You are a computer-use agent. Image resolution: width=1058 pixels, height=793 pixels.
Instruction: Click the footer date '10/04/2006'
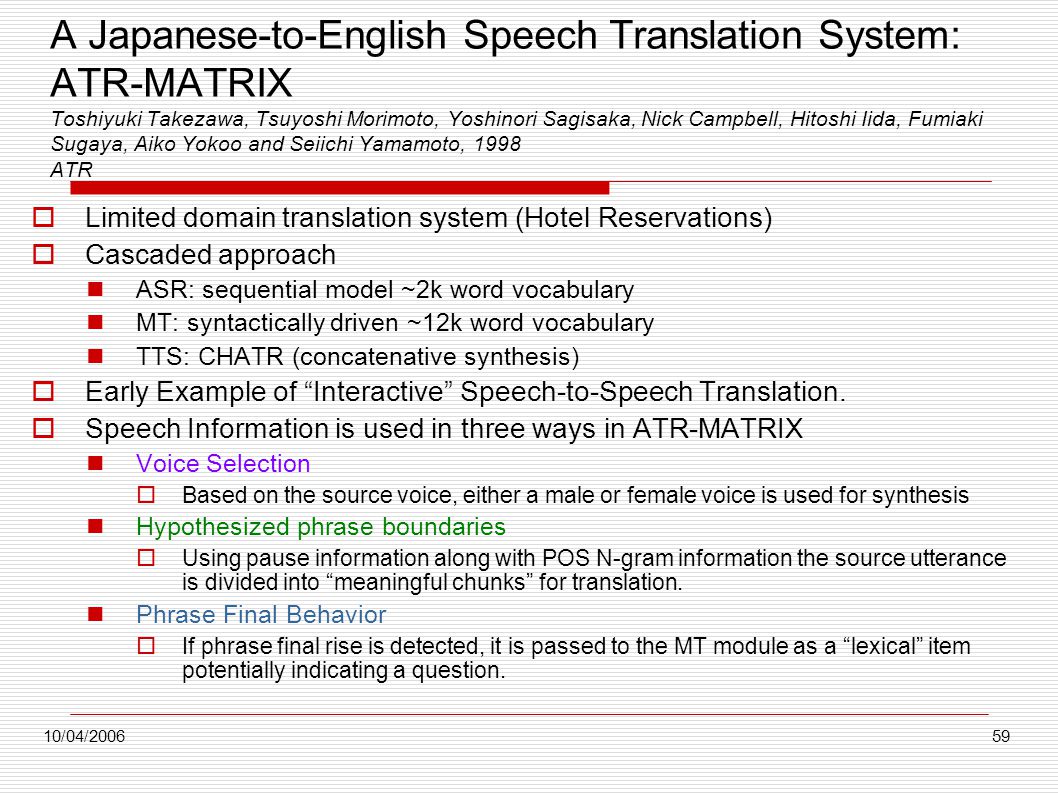(84, 736)
